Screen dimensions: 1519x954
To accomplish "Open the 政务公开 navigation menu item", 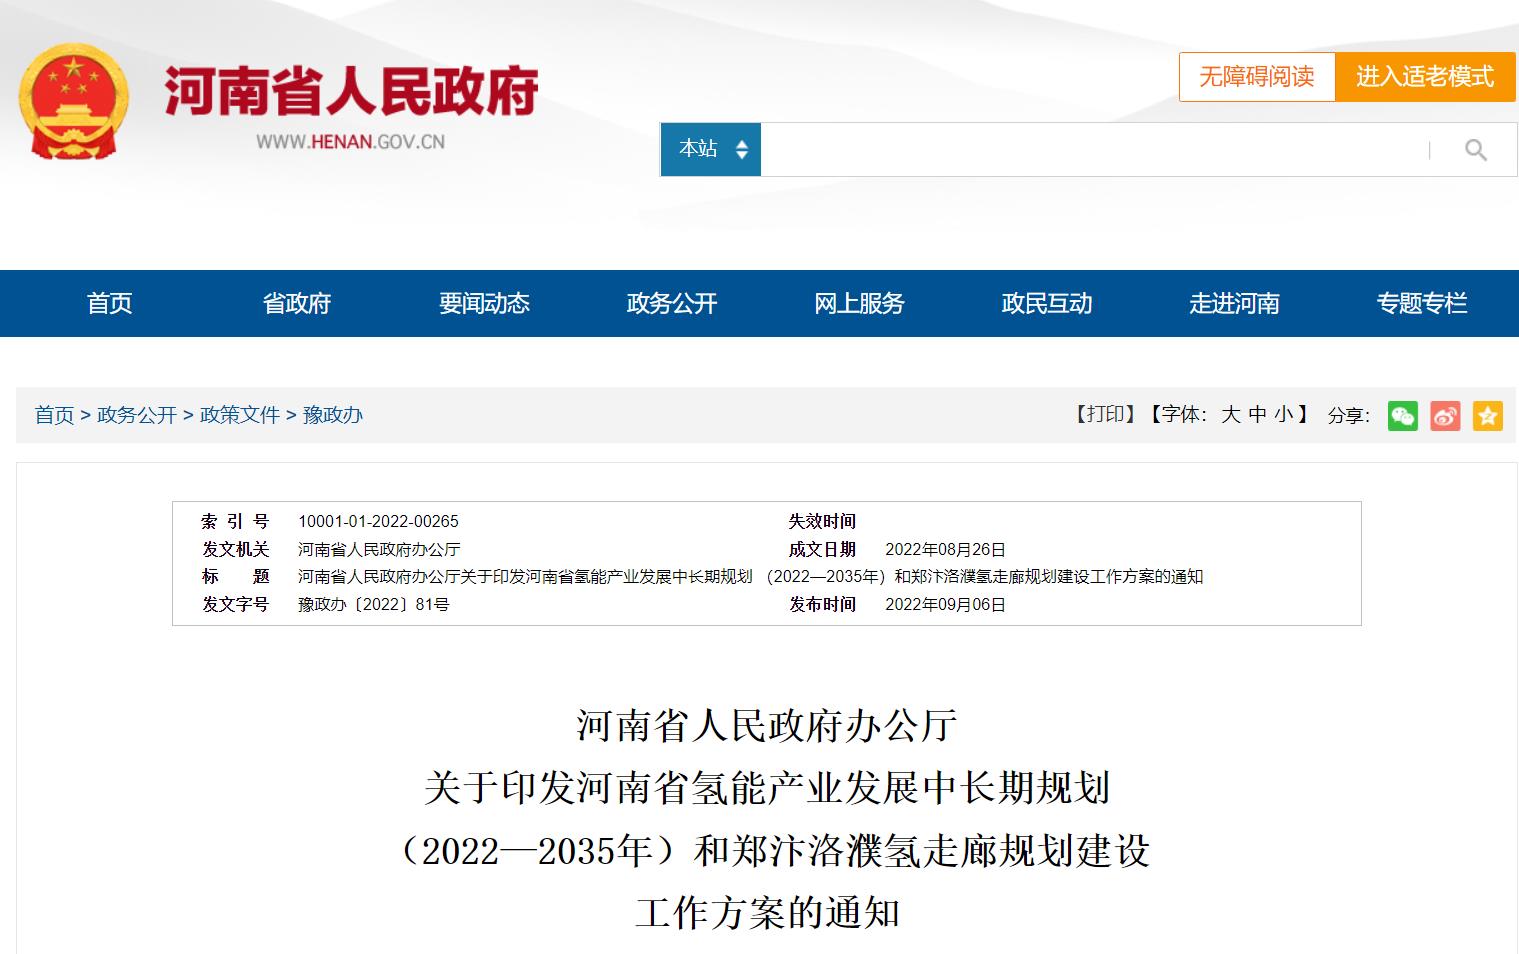I will [671, 303].
